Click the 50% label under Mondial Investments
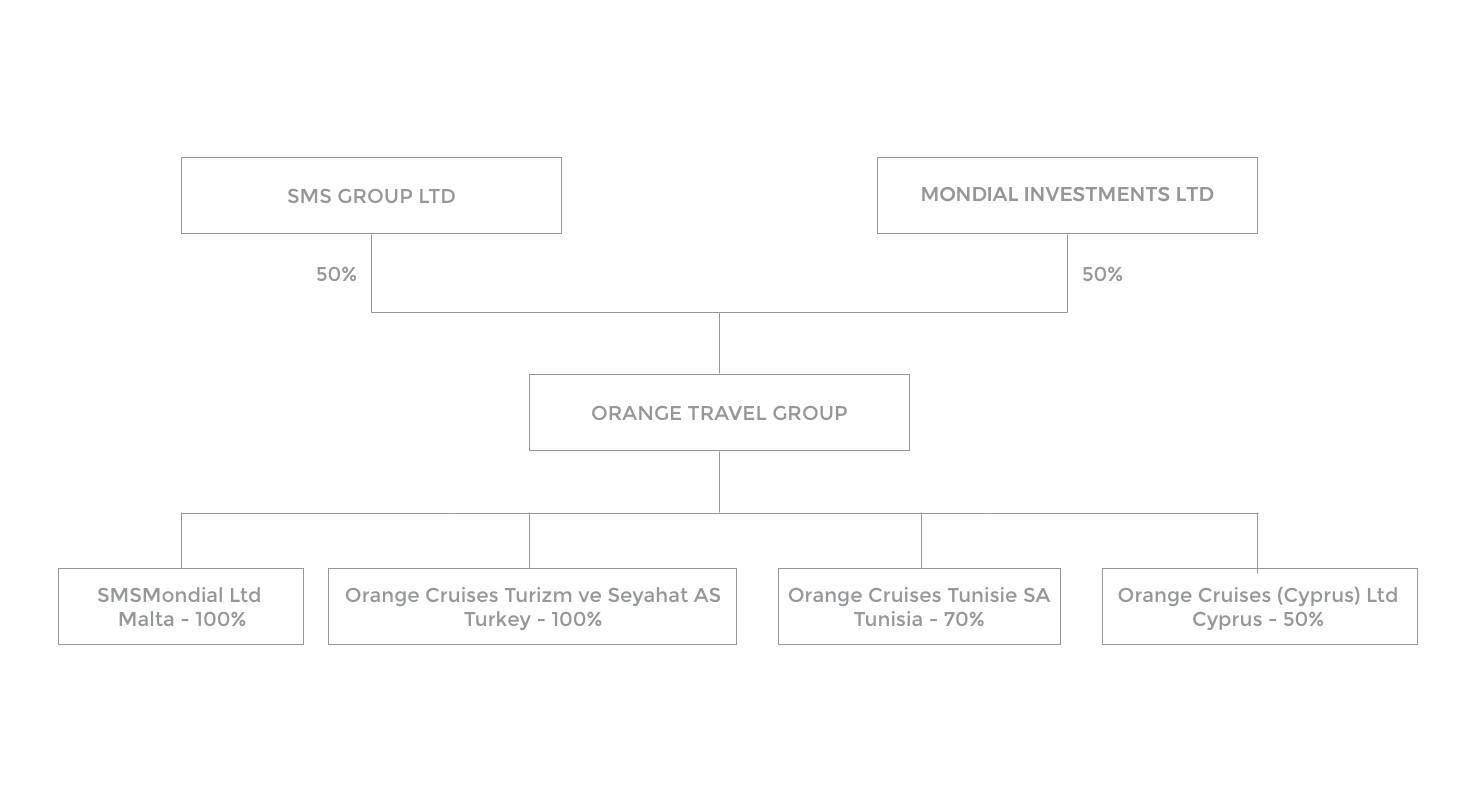This screenshot has height=801, width=1476. (1102, 274)
